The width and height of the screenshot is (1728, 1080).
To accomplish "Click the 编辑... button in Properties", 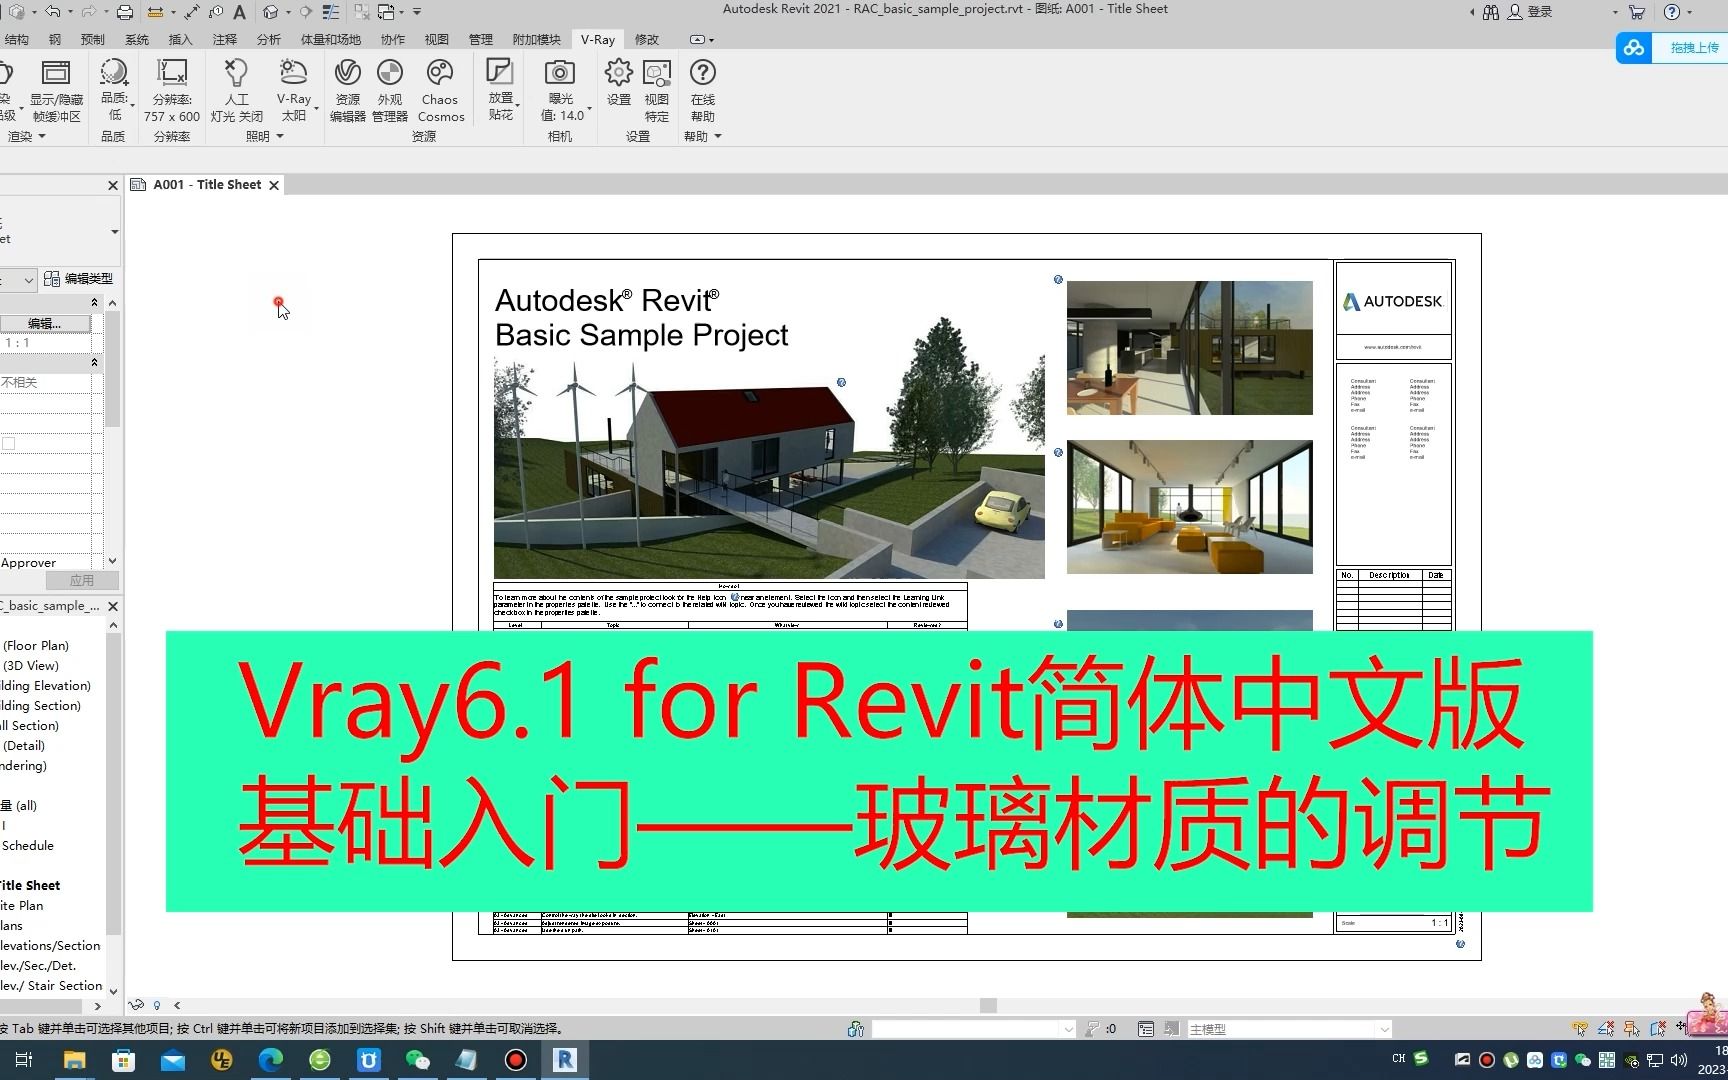I will (45, 323).
